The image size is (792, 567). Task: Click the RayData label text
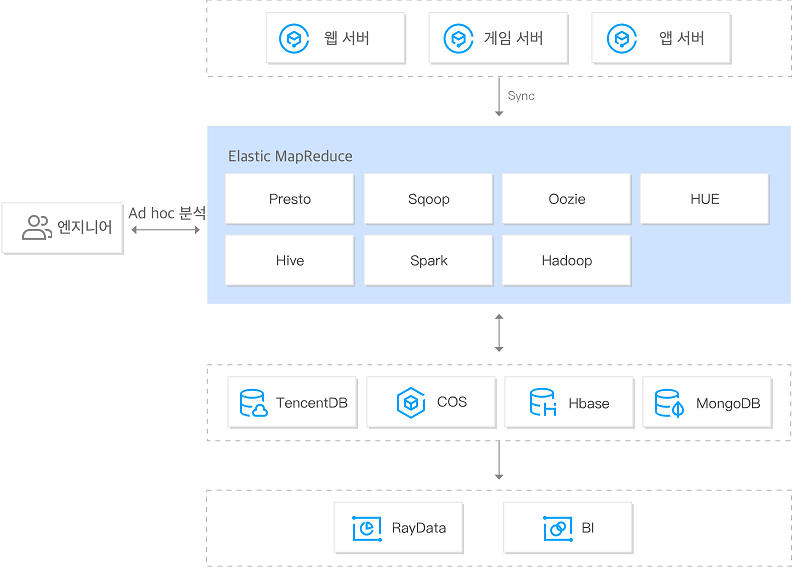419,528
